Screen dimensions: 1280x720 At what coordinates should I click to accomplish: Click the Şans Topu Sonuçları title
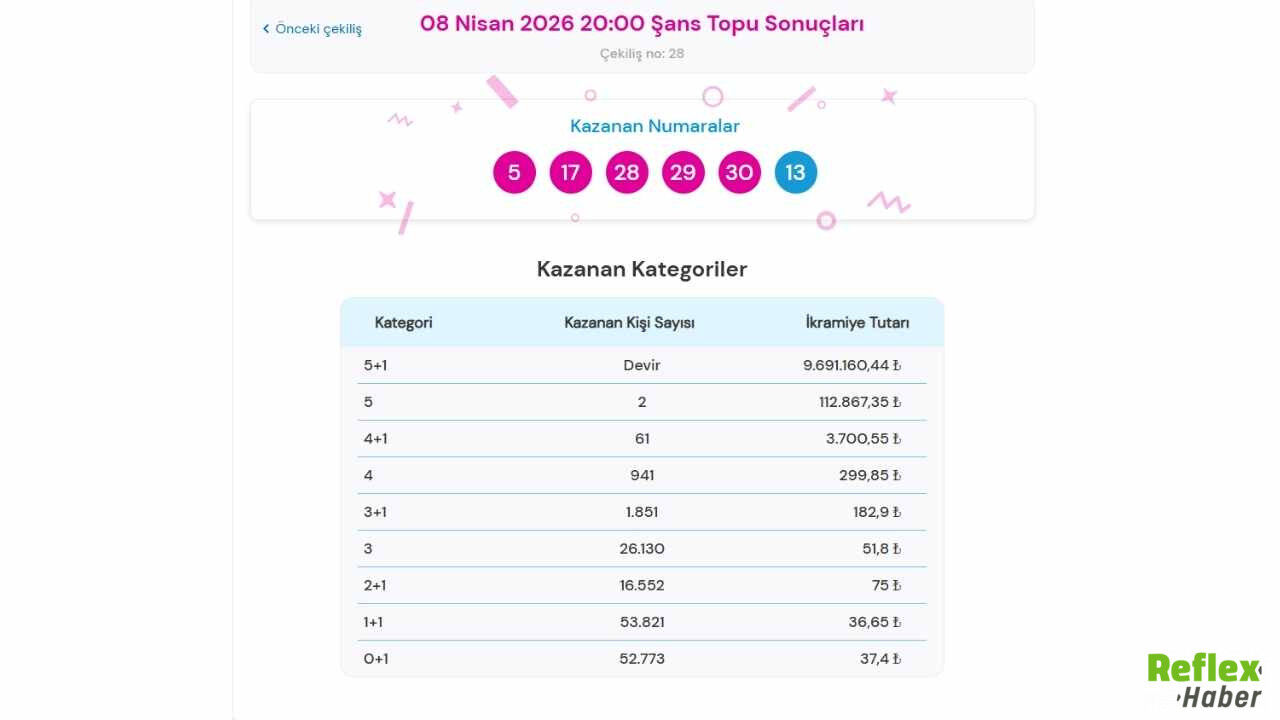point(641,23)
